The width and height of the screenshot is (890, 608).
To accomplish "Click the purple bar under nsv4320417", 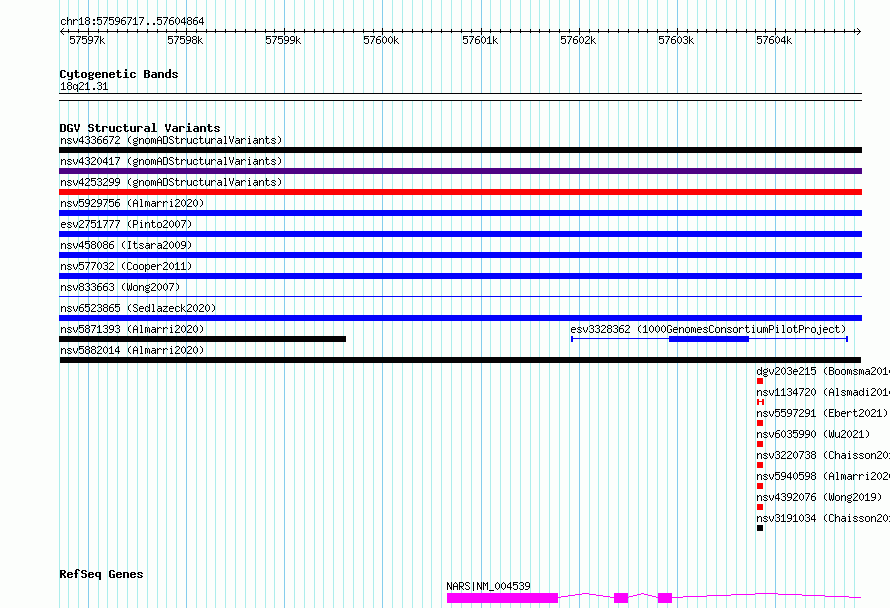I will tap(460, 171).
